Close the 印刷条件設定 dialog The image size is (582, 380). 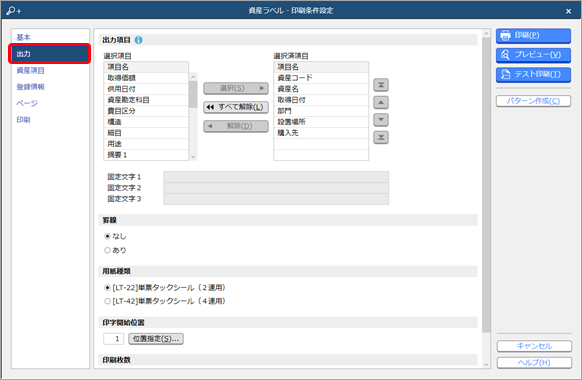[x=568, y=11]
